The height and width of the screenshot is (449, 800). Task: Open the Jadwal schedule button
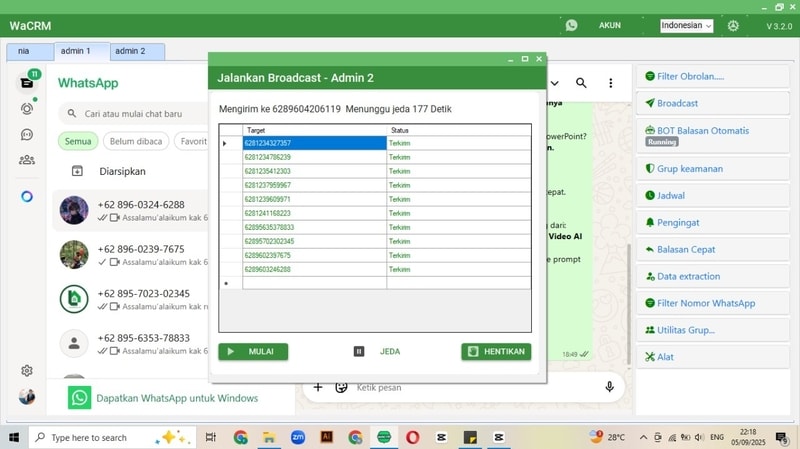713,195
